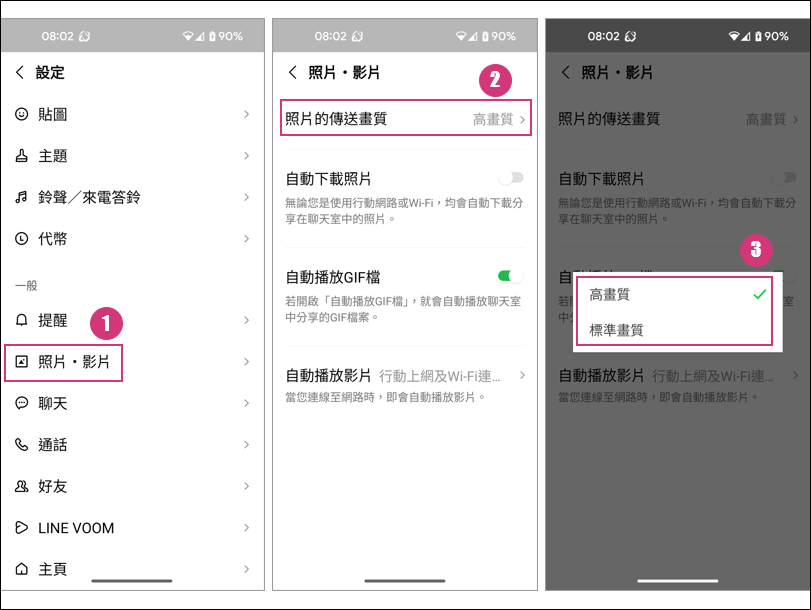Viewport: 811px width, 610px height.
Task: Expand 貼圖 row chevron
Action: coord(247,114)
